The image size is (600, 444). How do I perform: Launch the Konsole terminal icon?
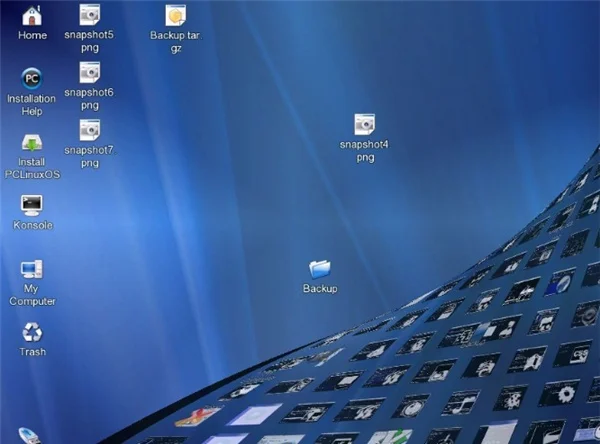pos(32,205)
